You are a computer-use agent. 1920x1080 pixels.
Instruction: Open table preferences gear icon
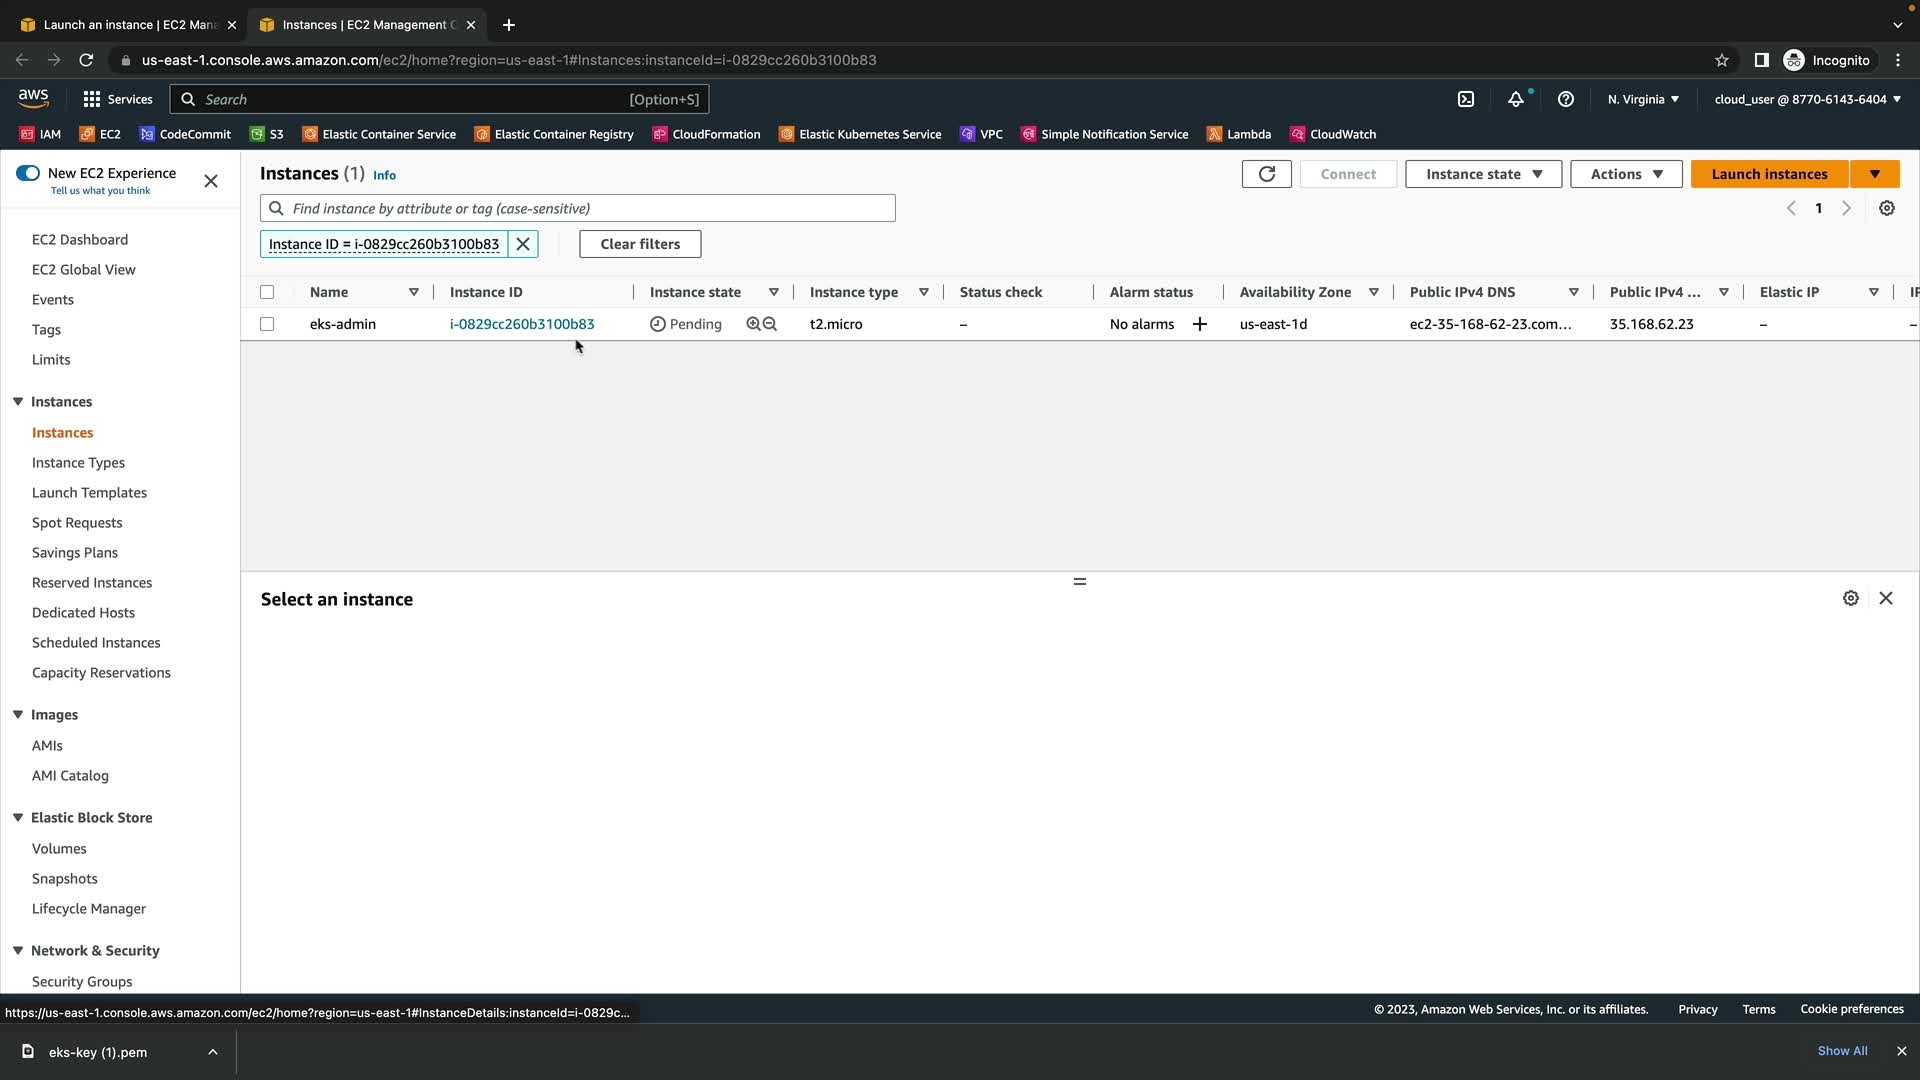1886,208
